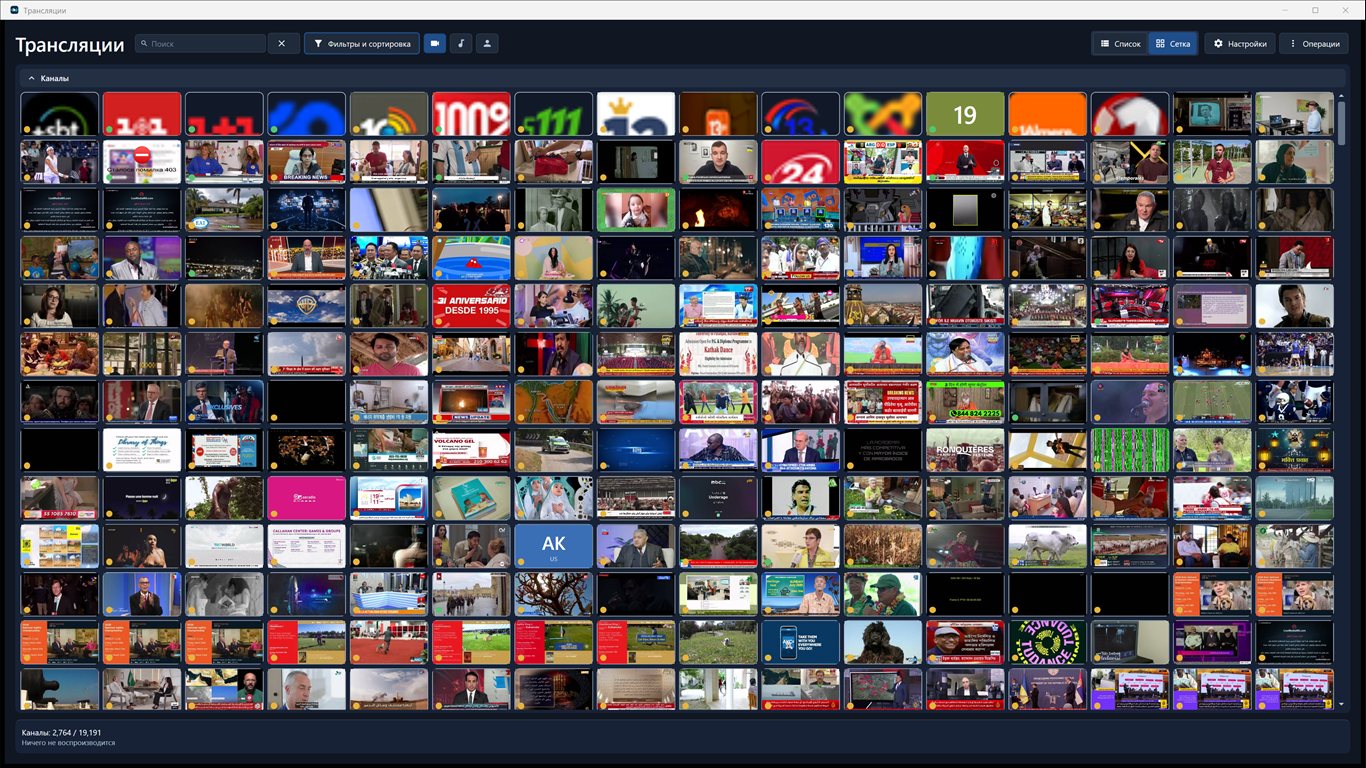Toggle the person icon filter
Viewport: 1366px width, 768px height.
click(x=487, y=44)
